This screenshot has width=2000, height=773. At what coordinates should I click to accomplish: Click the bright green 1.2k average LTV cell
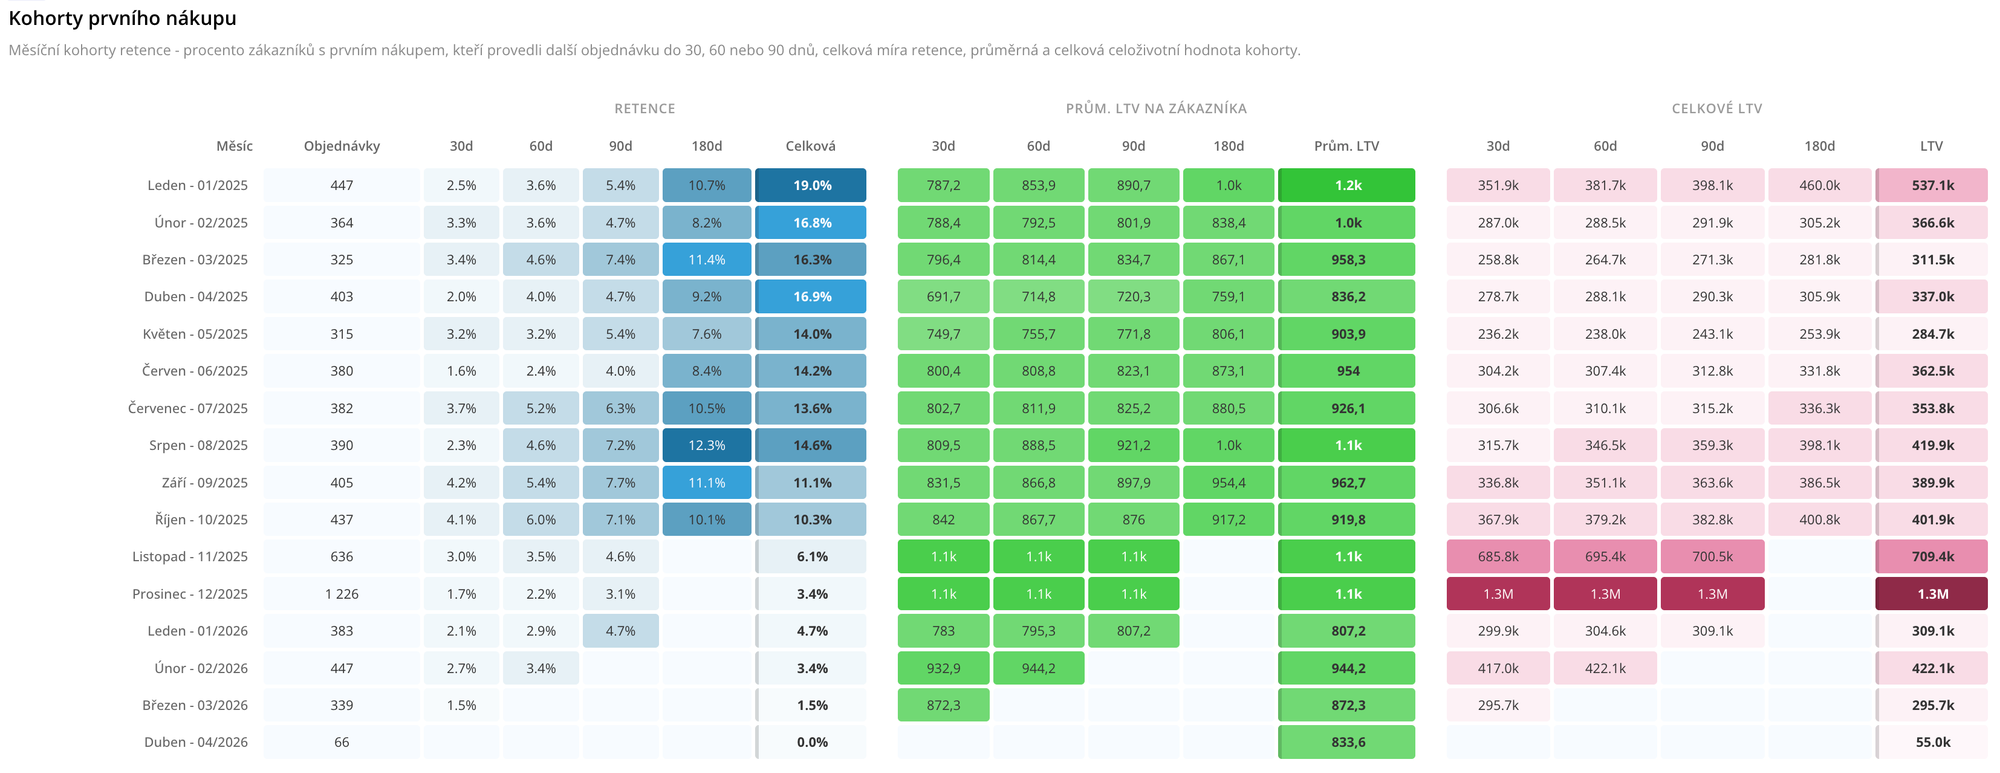coord(1347,185)
